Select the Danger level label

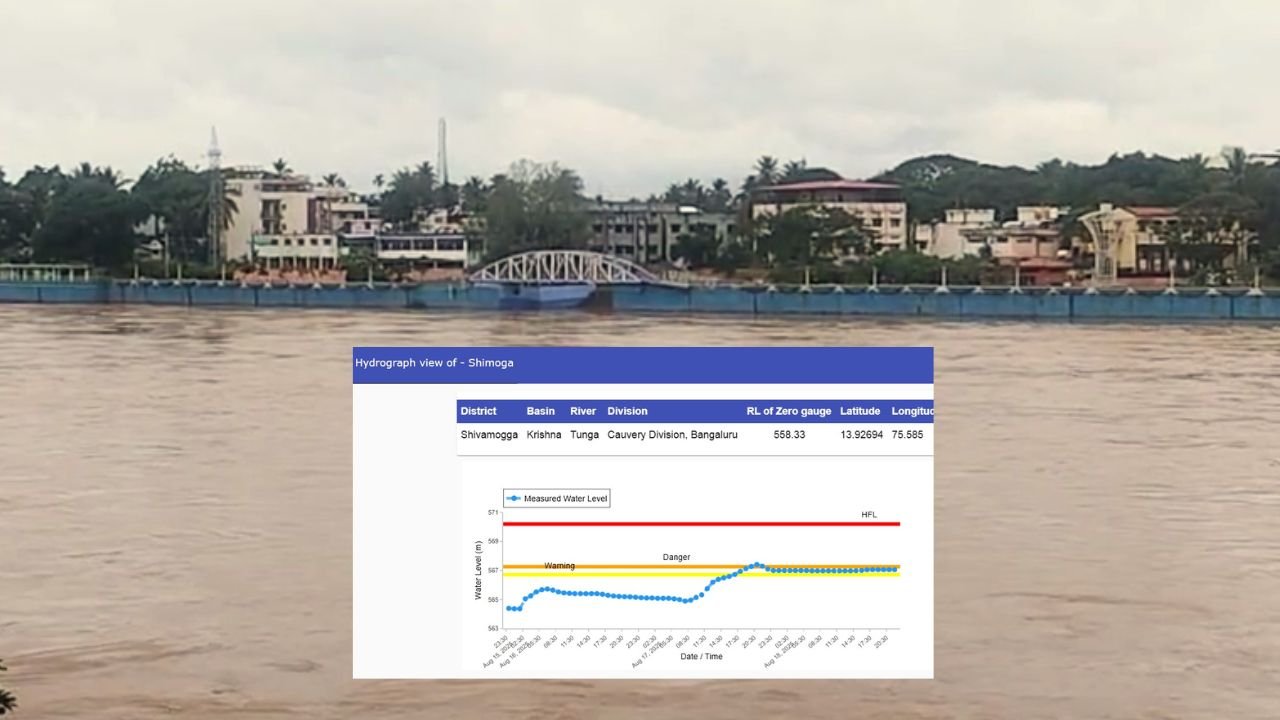tap(676, 557)
